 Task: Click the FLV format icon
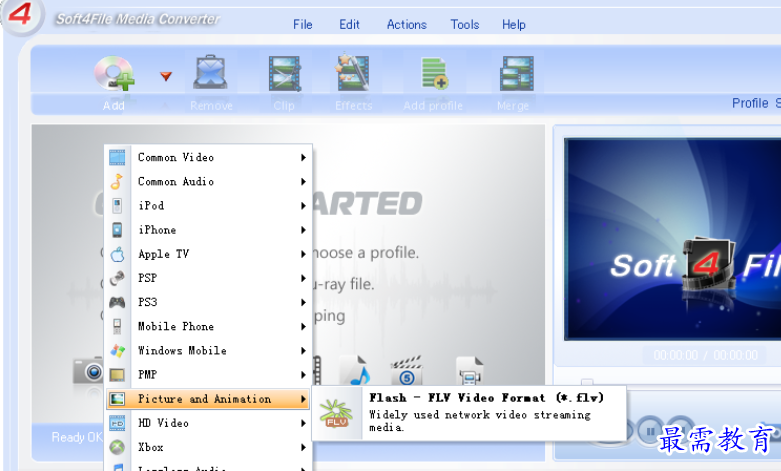tap(336, 413)
